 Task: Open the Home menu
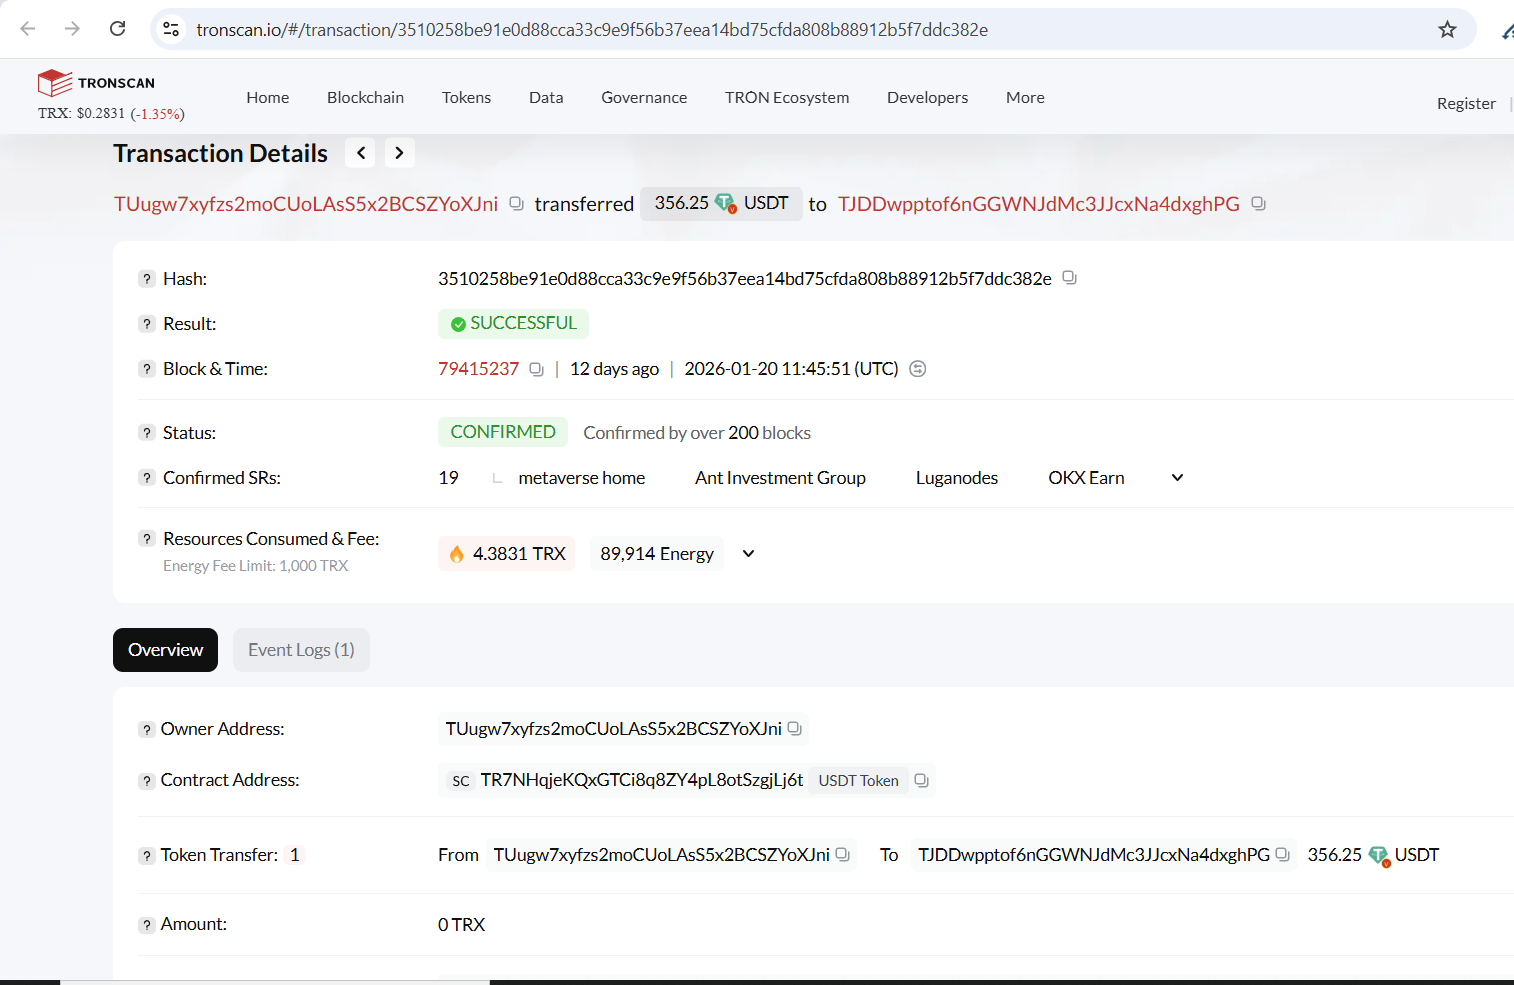point(268,97)
